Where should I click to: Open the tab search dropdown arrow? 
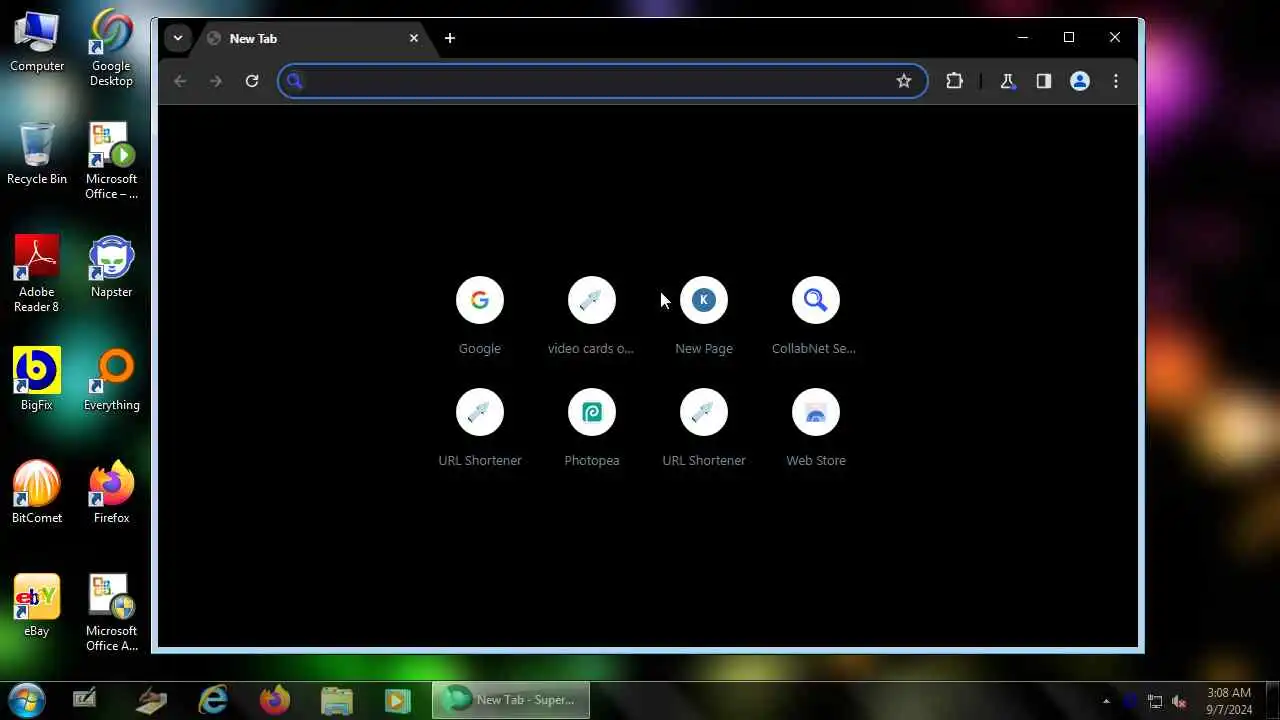178,38
